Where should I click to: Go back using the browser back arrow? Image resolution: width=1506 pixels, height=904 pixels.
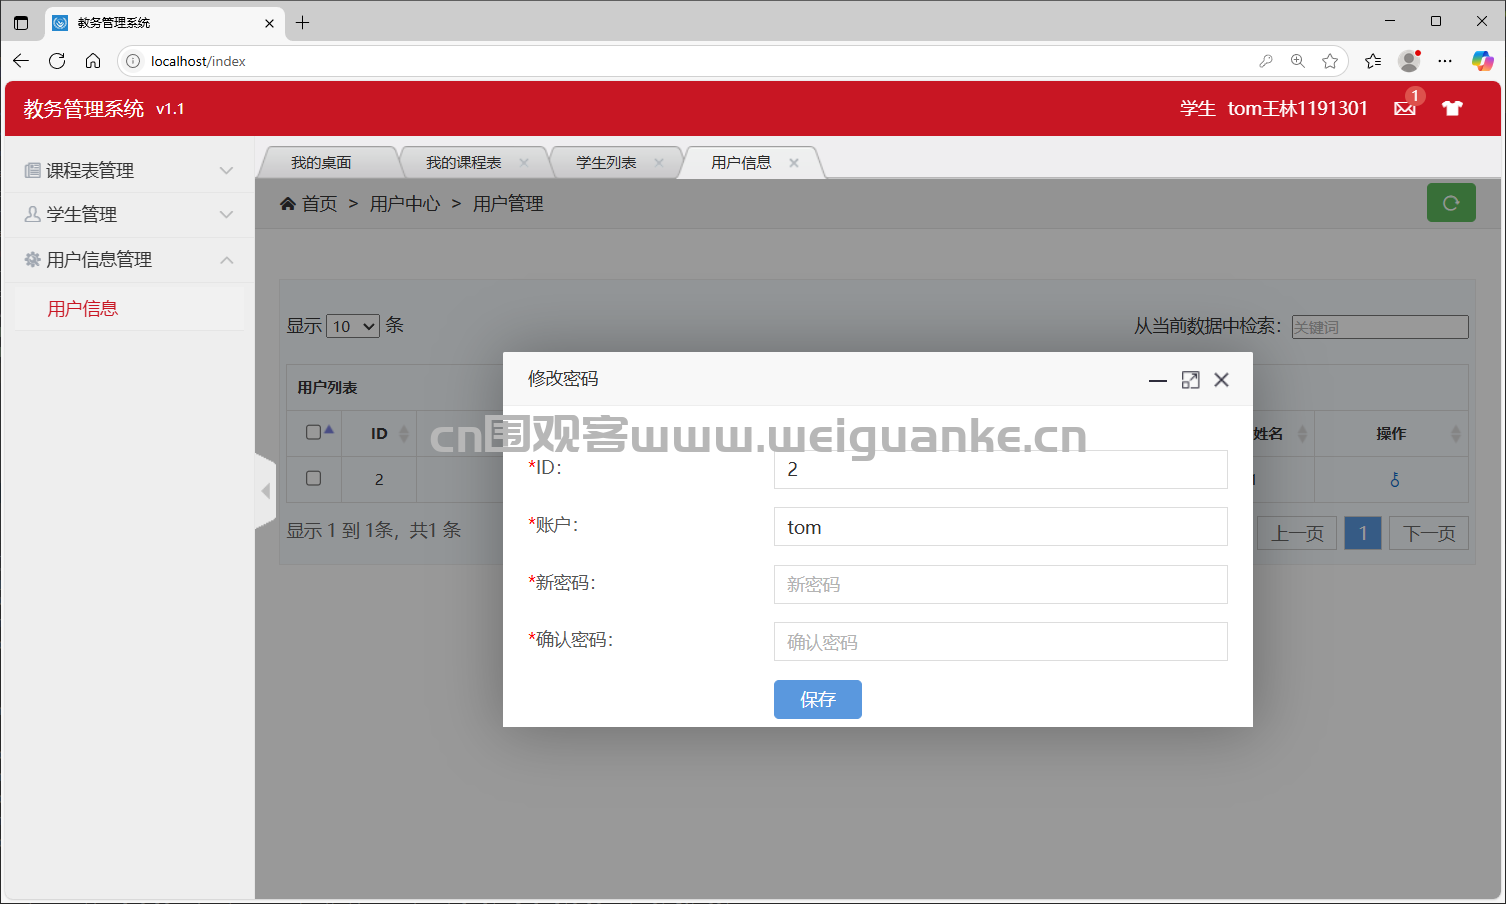pos(21,61)
